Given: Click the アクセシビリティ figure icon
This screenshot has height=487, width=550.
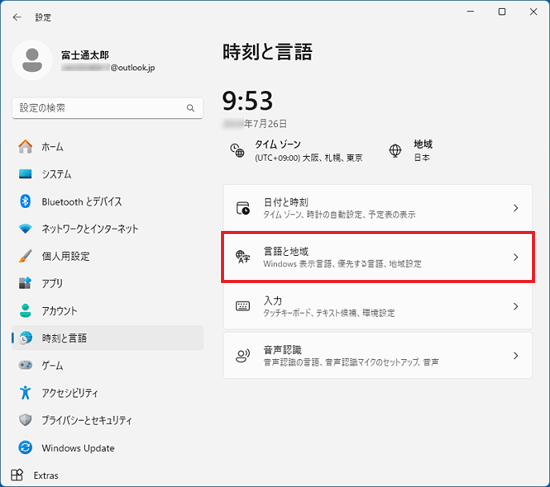Looking at the screenshot, I should [x=25, y=393].
